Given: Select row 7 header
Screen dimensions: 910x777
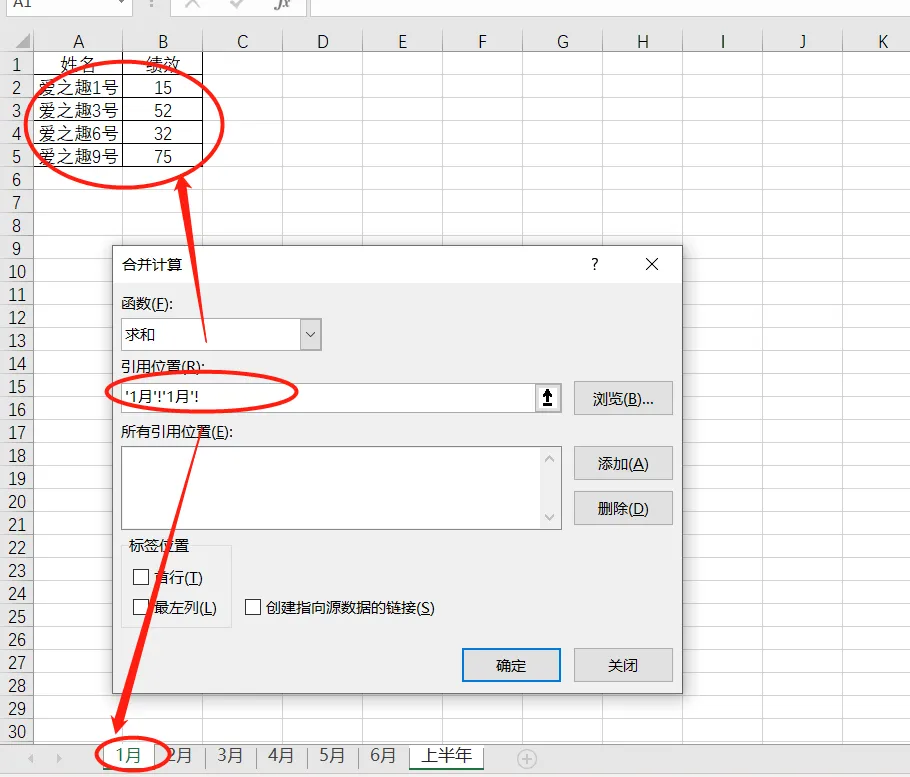Looking at the screenshot, I should (x=17, y=203).
